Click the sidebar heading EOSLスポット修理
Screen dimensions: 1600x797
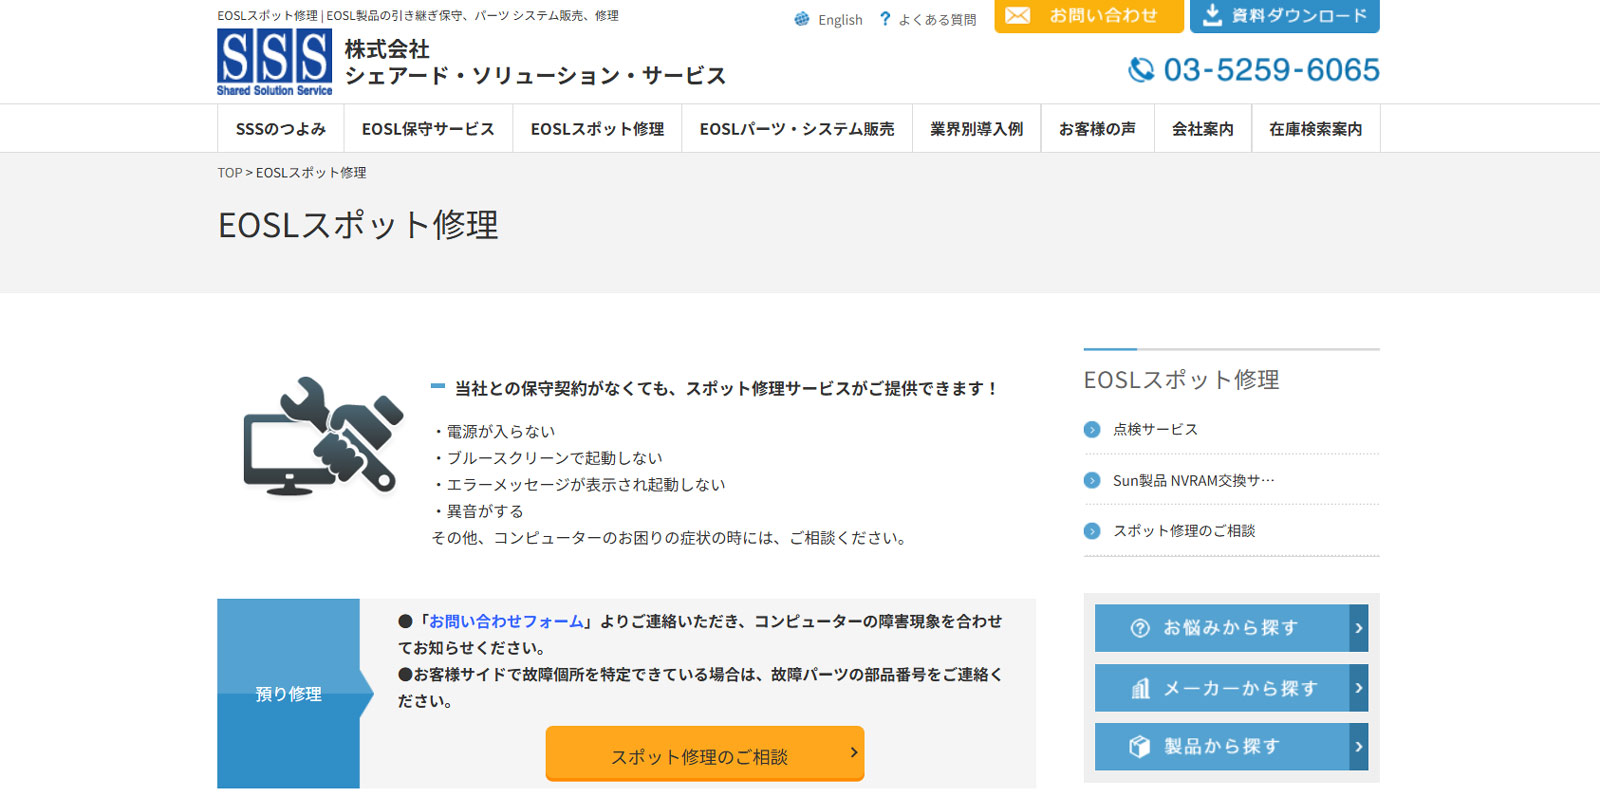[x=1181, y=380]
